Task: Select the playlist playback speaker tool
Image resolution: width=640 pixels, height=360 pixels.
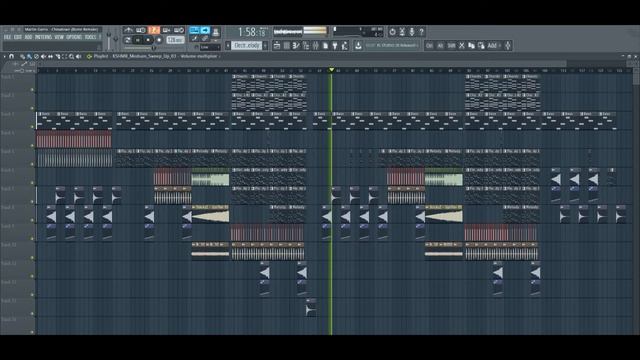Action: pos(79,56)
